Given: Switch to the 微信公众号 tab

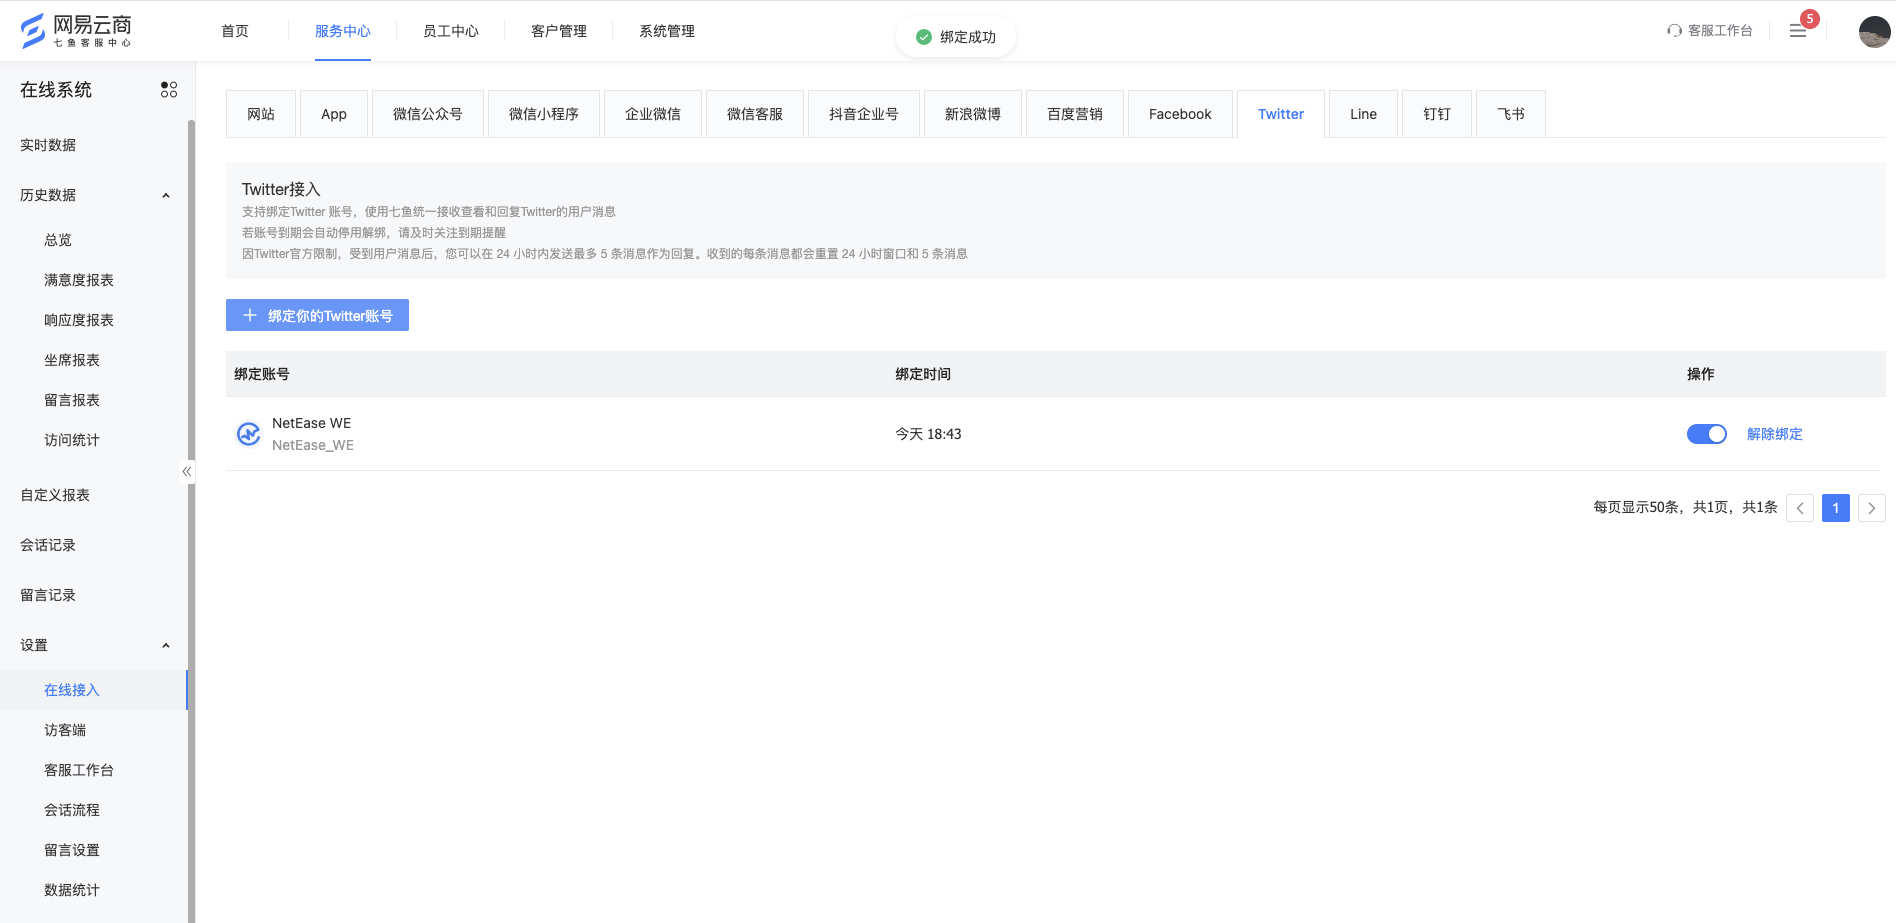Looking at the screenshot, I should pos(428,114).
